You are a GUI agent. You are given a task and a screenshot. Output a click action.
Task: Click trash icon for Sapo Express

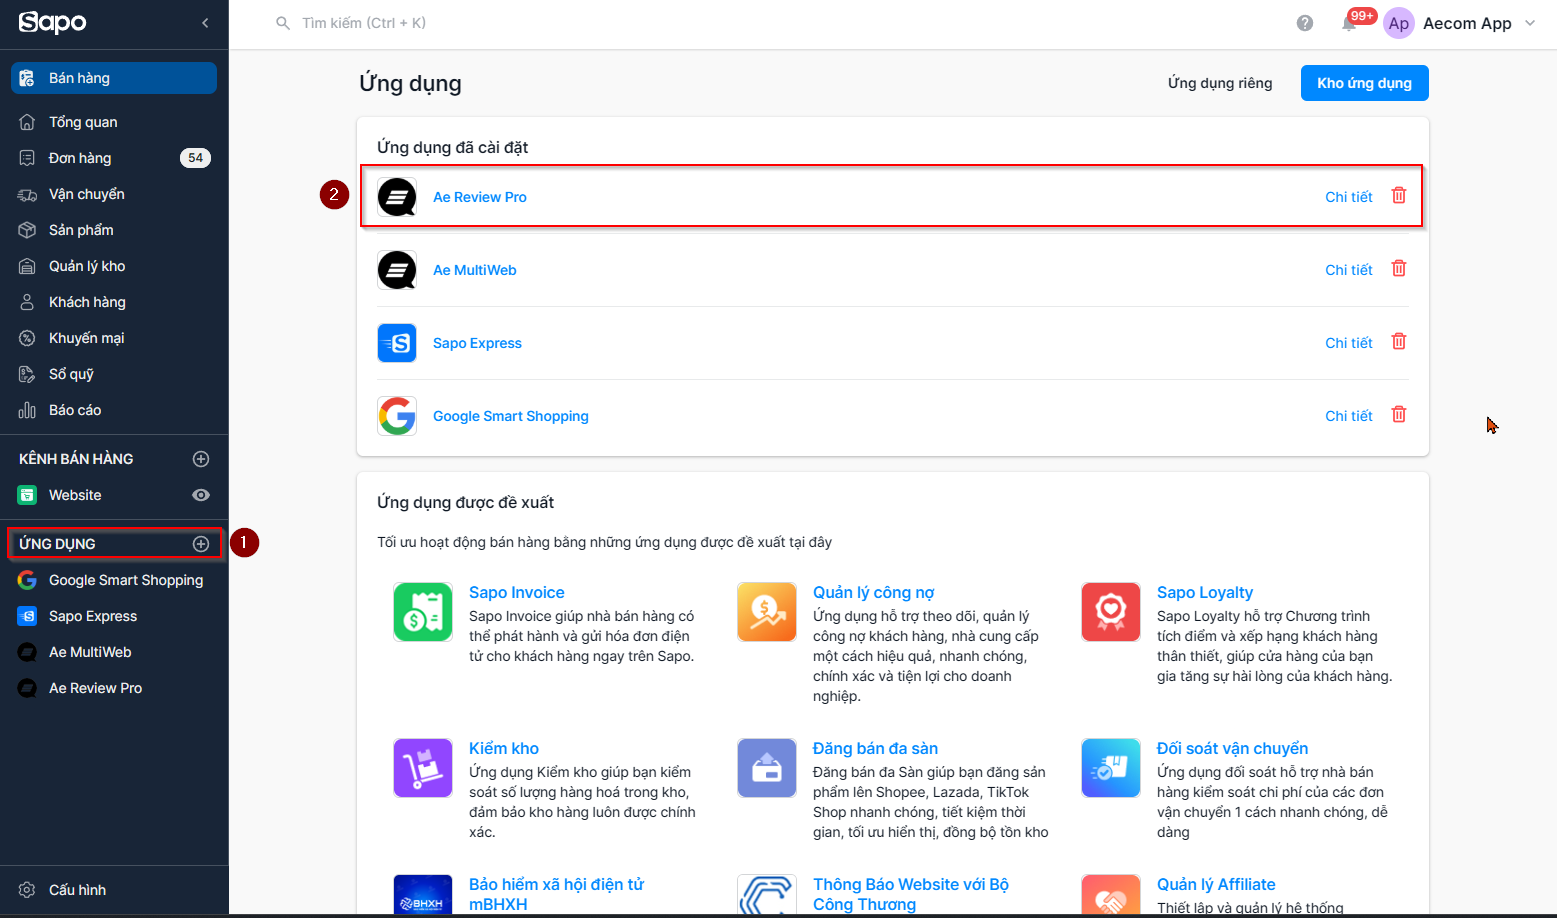1399,342
